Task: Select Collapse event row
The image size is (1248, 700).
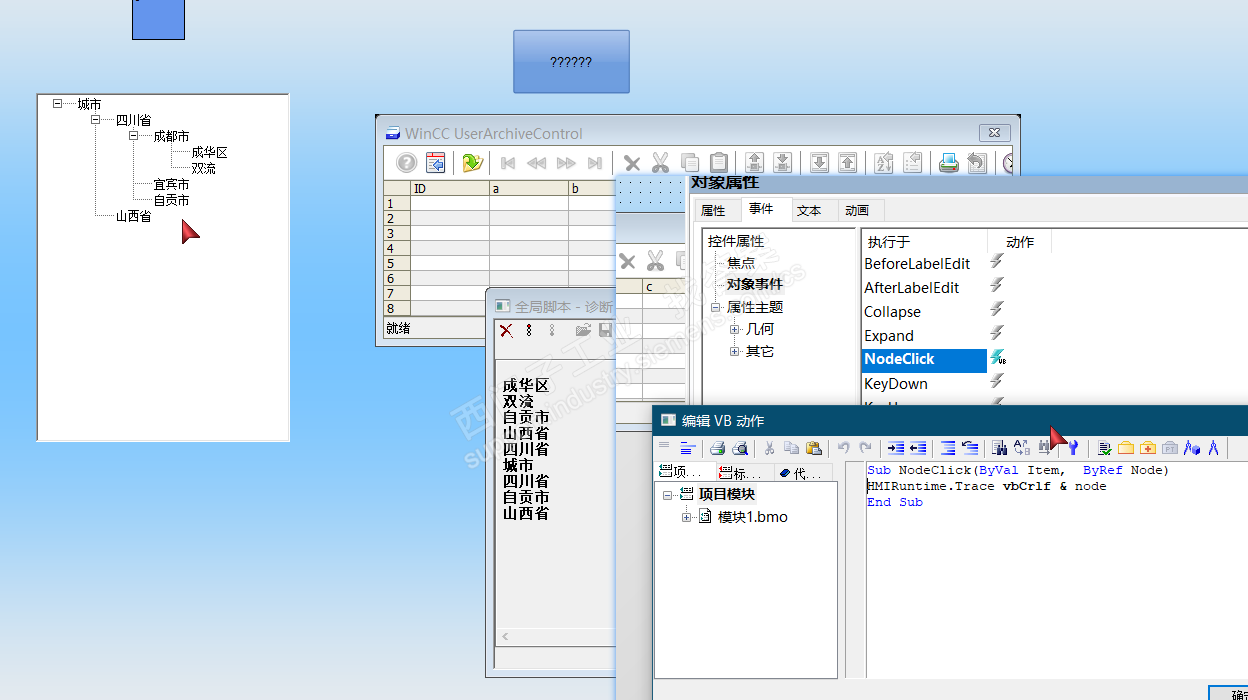Action: 892,312
